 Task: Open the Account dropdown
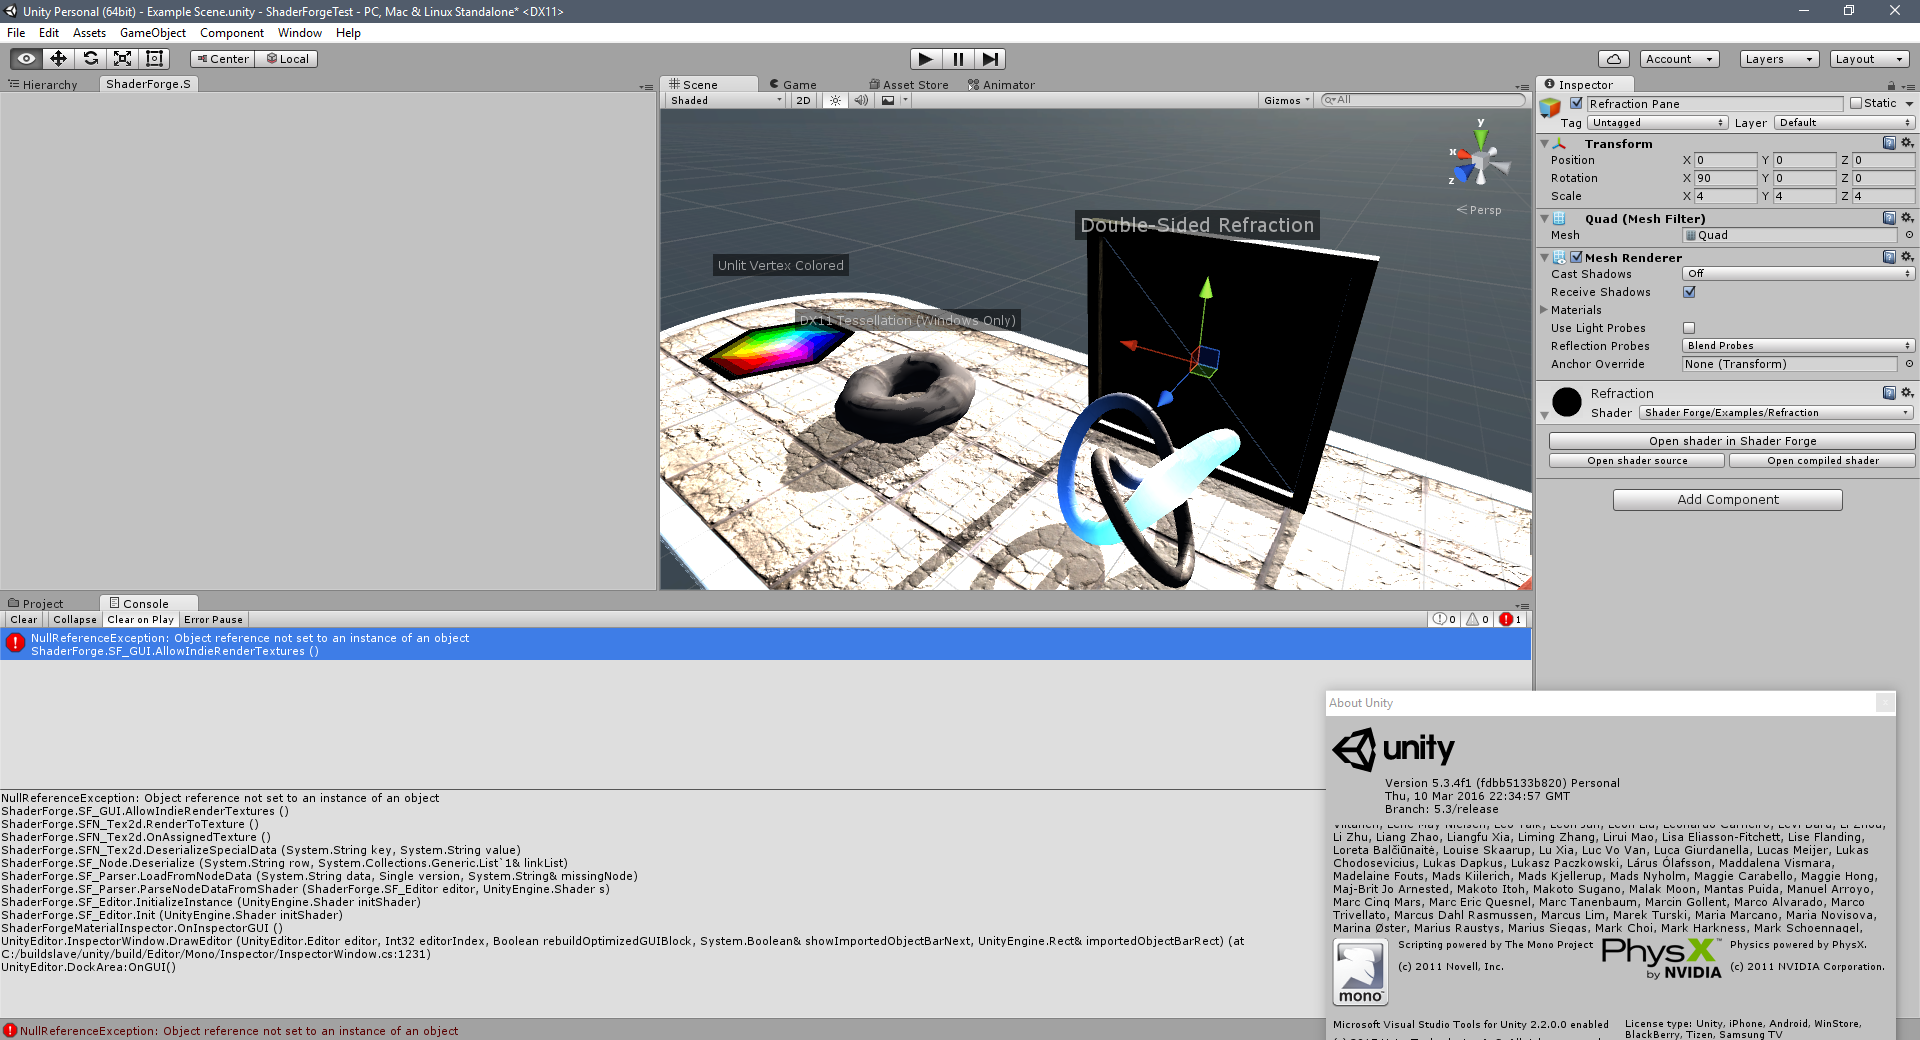point(1679,59)
